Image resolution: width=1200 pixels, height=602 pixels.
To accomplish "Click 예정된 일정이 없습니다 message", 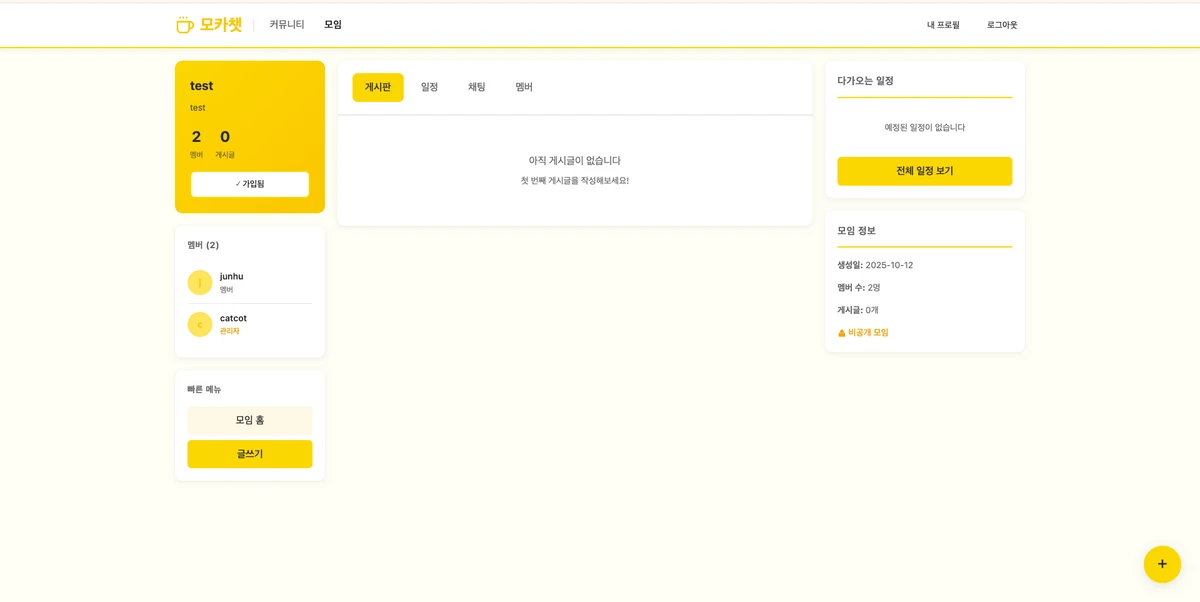I will [925, 128].
